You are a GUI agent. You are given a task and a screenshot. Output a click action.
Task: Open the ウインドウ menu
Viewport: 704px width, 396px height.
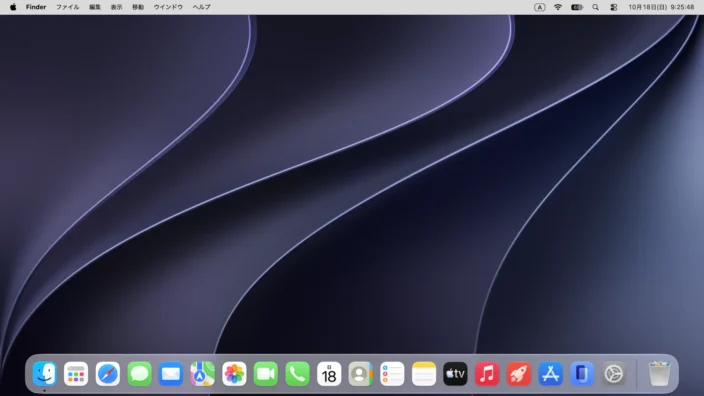168,7
